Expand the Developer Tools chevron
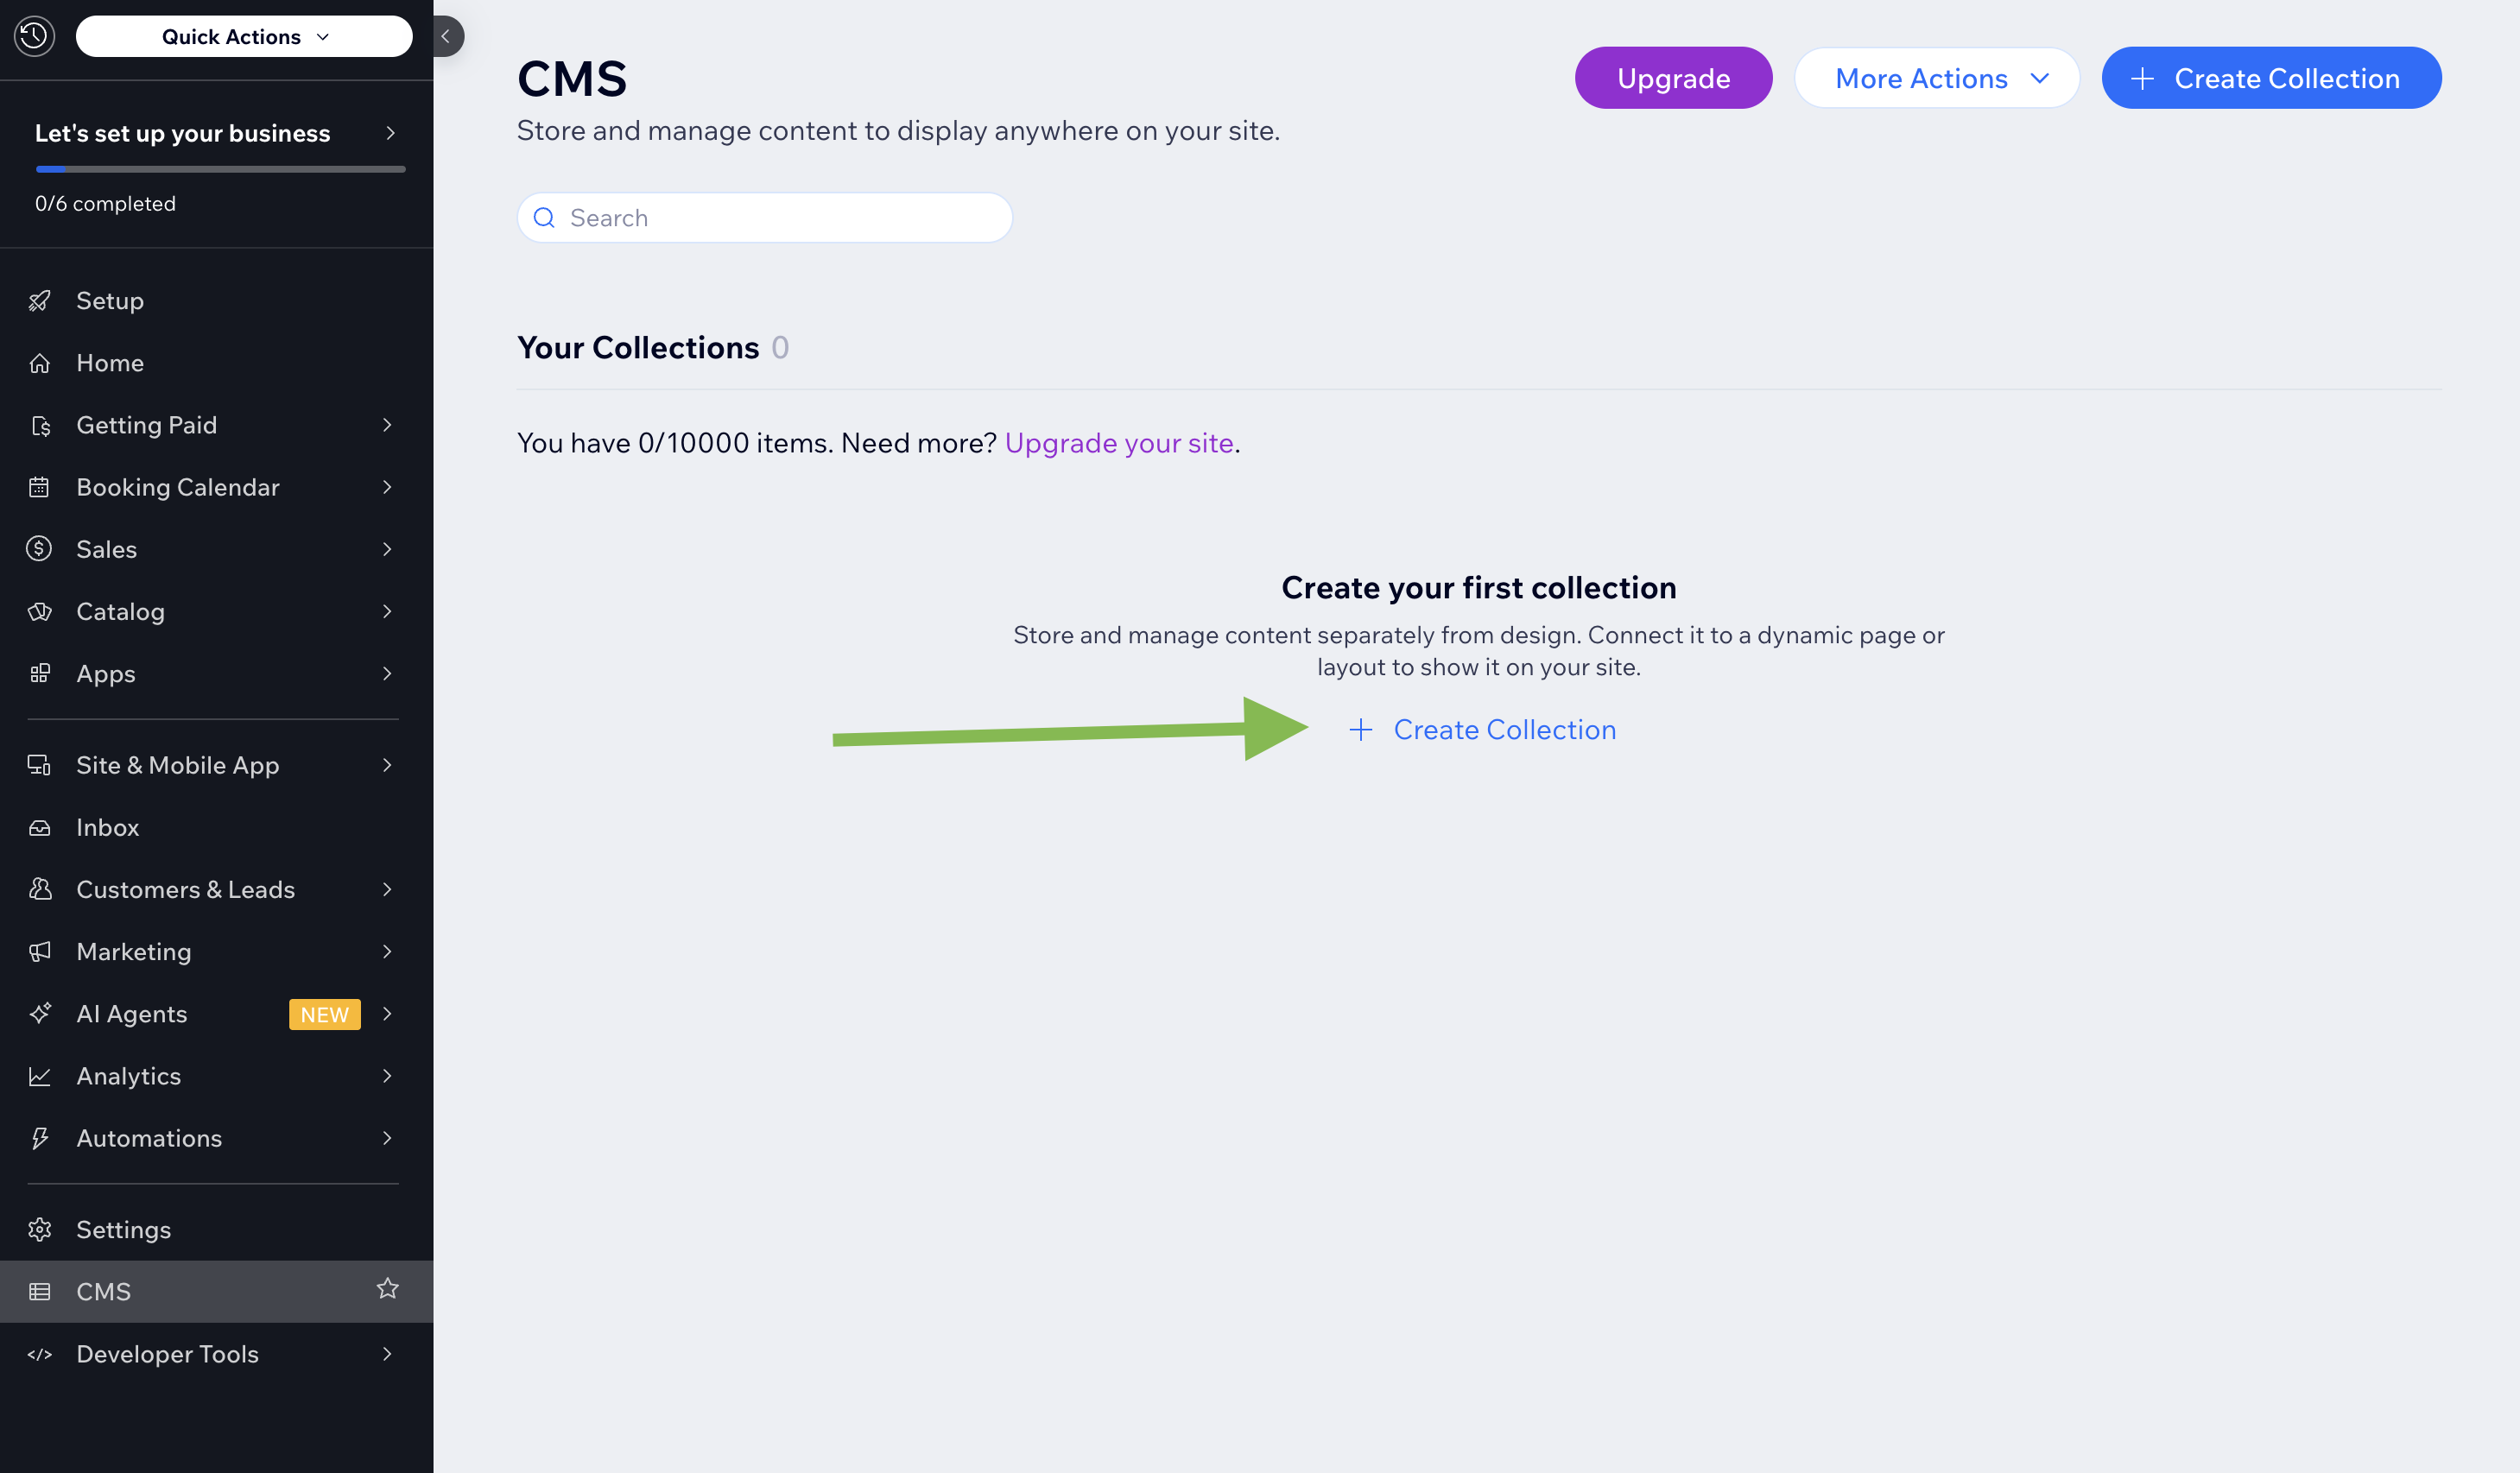The width and height of the screenshot is (2520, 1473). pos(387,1354)
